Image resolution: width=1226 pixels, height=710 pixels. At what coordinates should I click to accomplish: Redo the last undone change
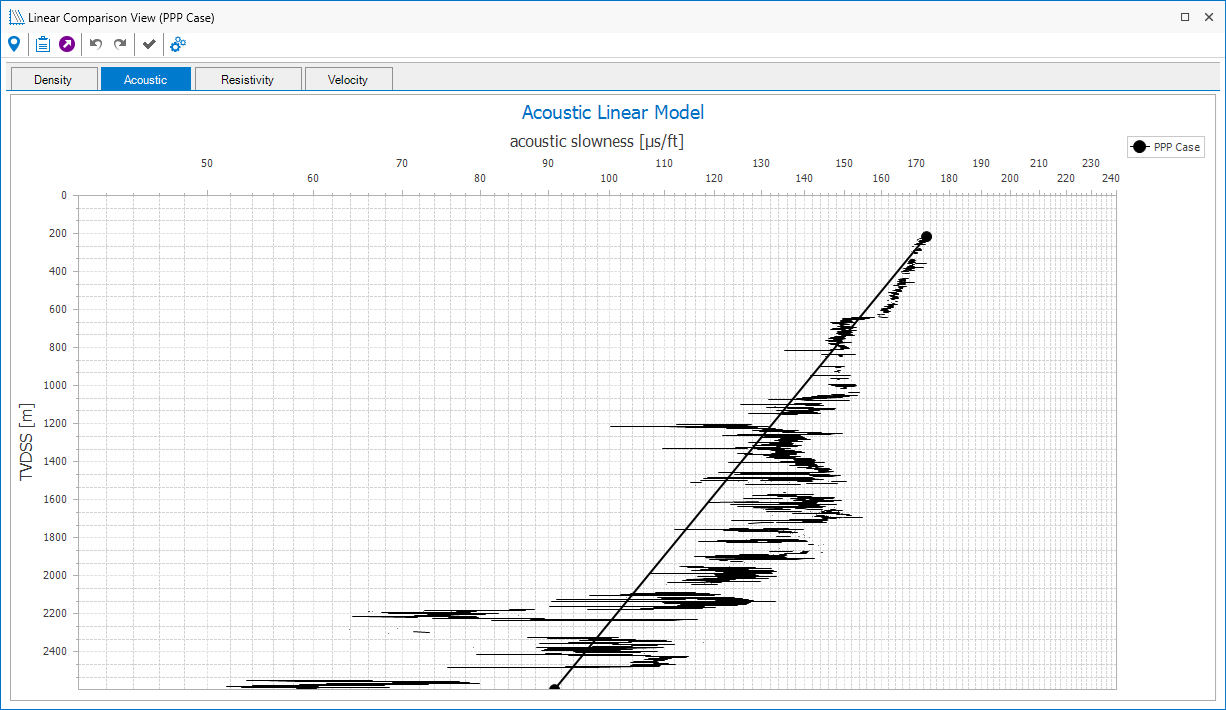(x=120, y=44)
